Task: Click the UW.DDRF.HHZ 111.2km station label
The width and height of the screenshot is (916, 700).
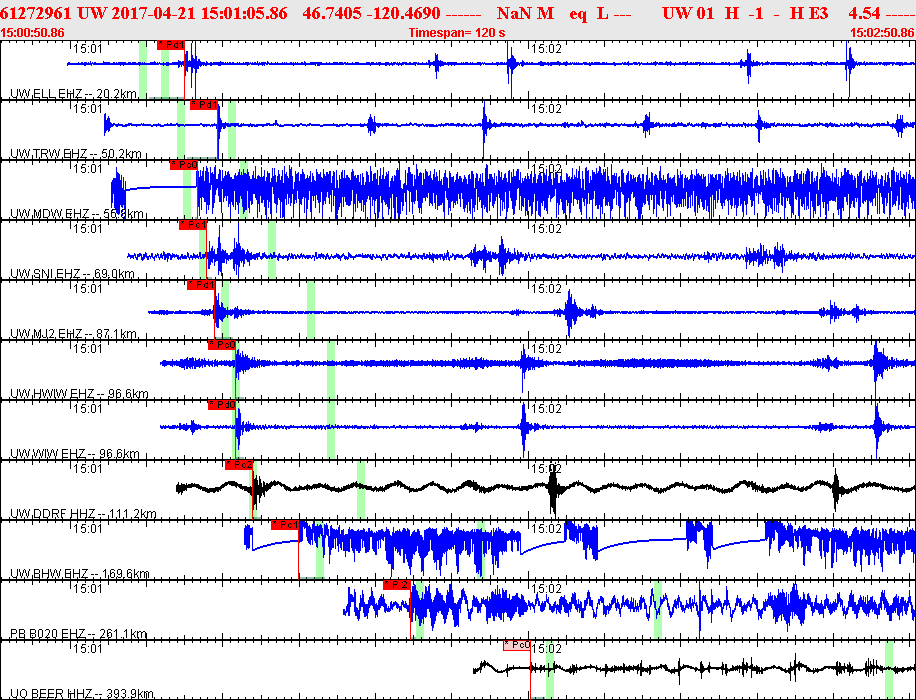Action: pyautogui.click(x=82, y=514)
